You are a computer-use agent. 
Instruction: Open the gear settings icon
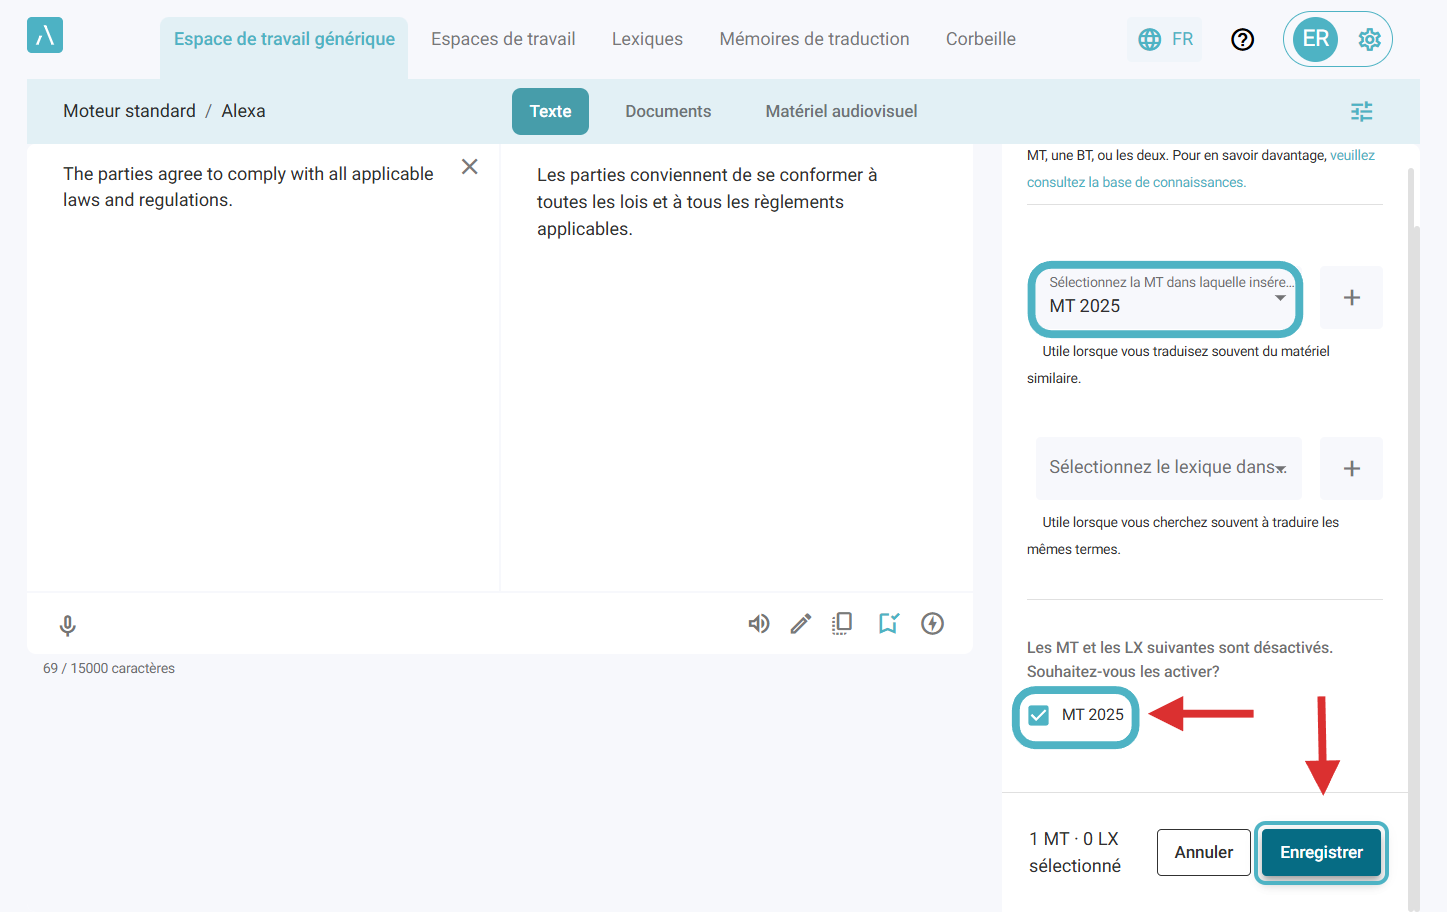point(1369,39)
